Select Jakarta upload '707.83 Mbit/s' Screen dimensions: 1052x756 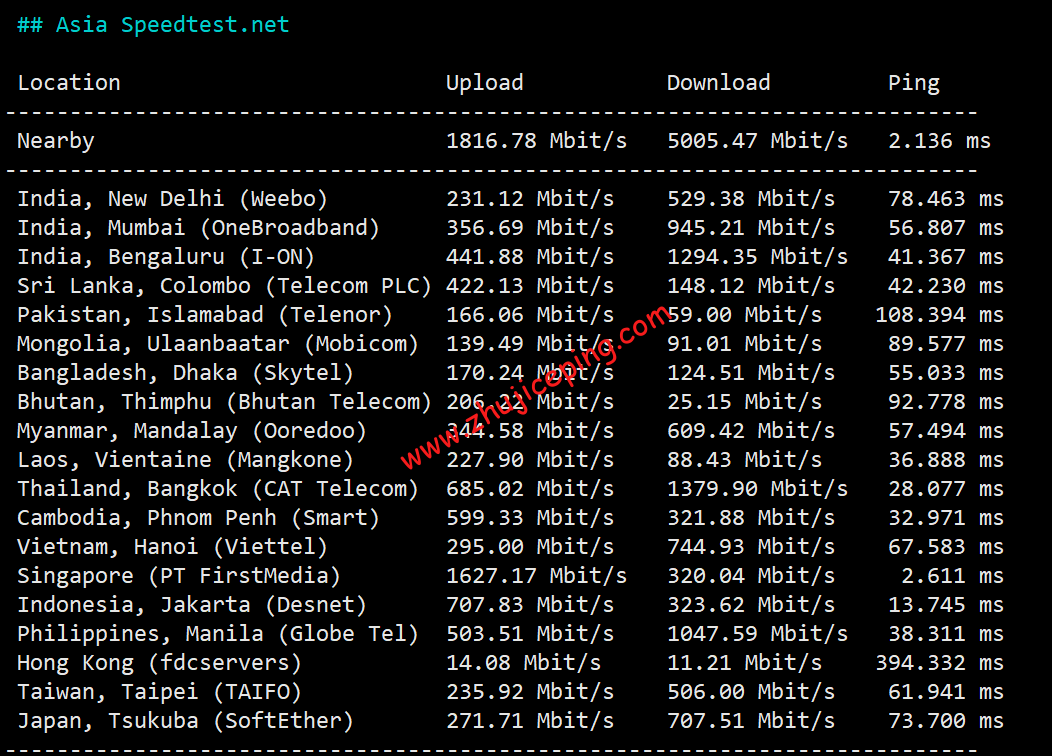[x=530, y=605]
